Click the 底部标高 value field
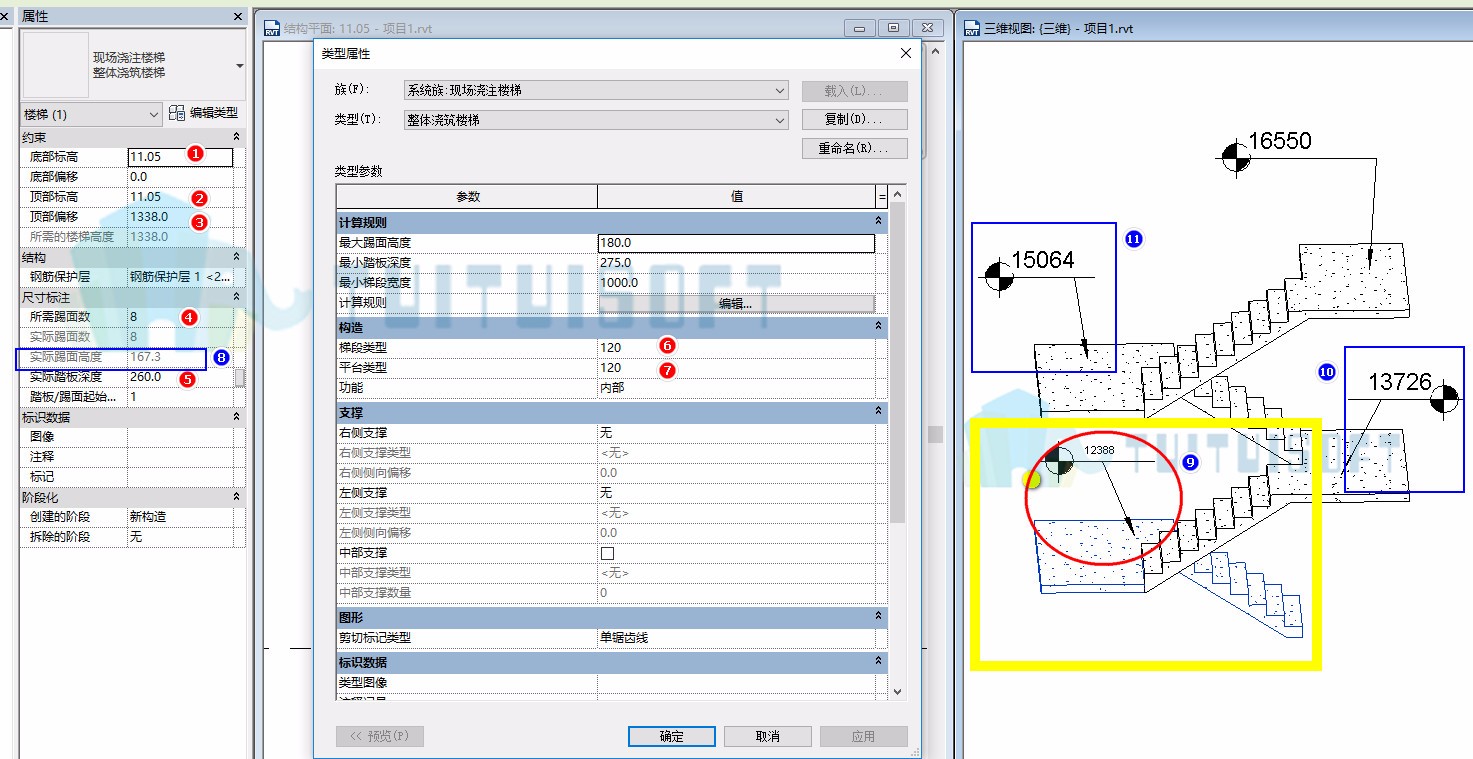This screenshot has width=1473, height=759. (x=180, y=157)
